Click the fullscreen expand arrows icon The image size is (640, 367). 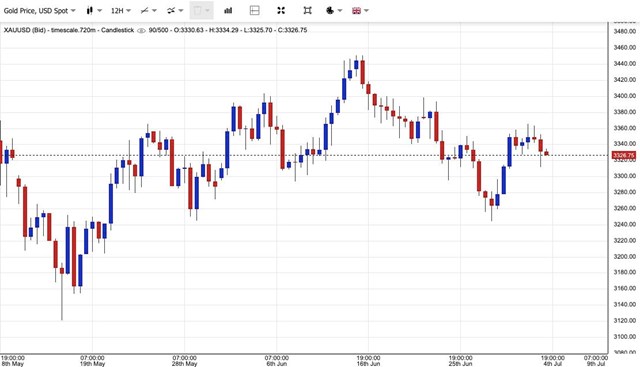[281, 11]
